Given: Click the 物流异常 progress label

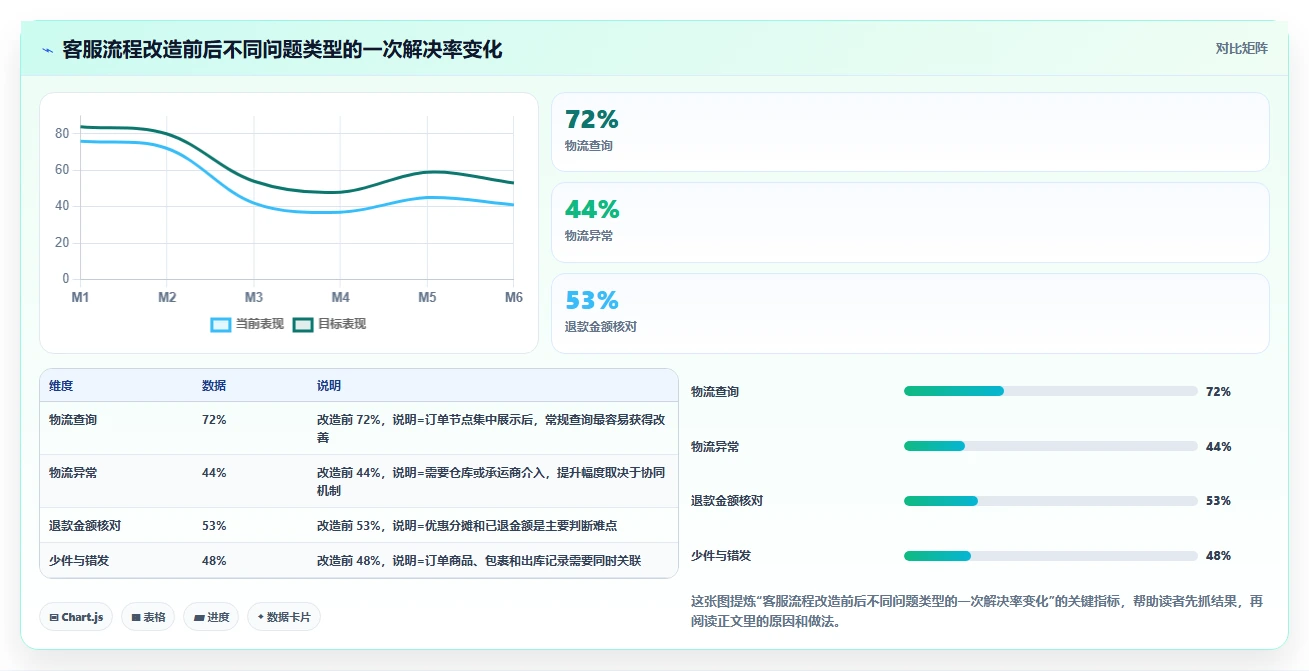Looking at the screenshot, I should tap(715, 446).
